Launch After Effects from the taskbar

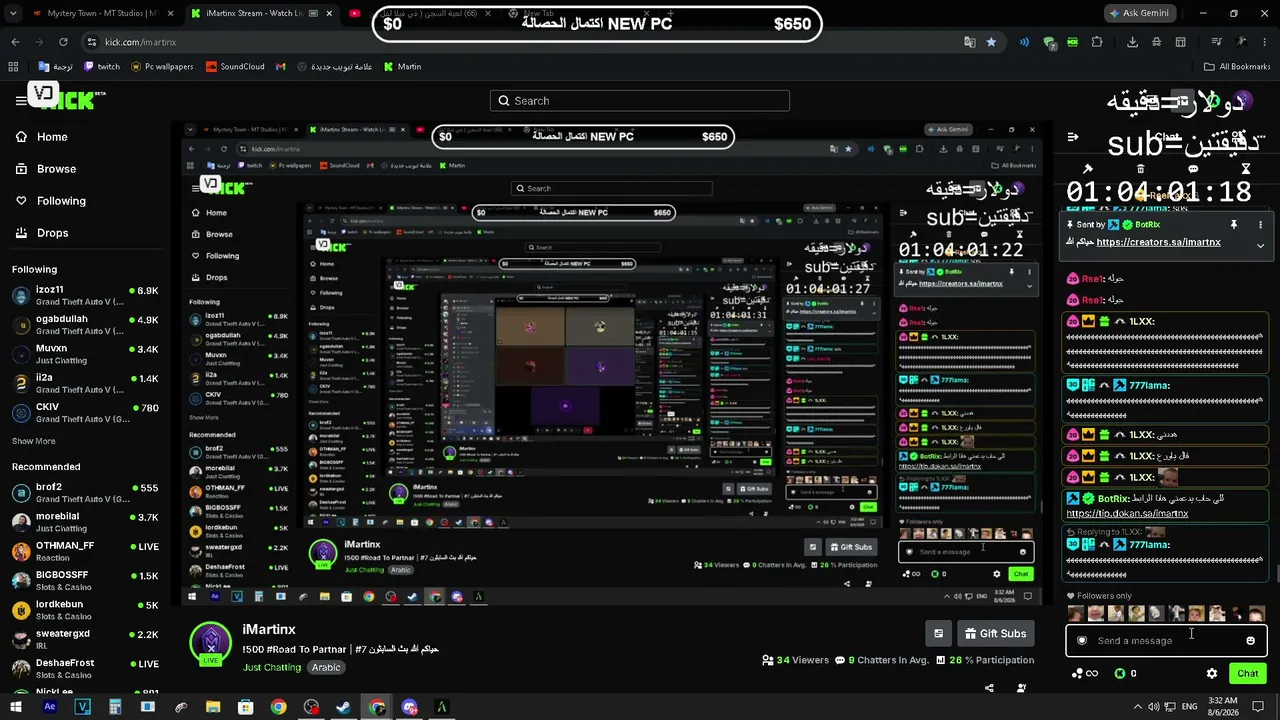(x=50, y=707)
